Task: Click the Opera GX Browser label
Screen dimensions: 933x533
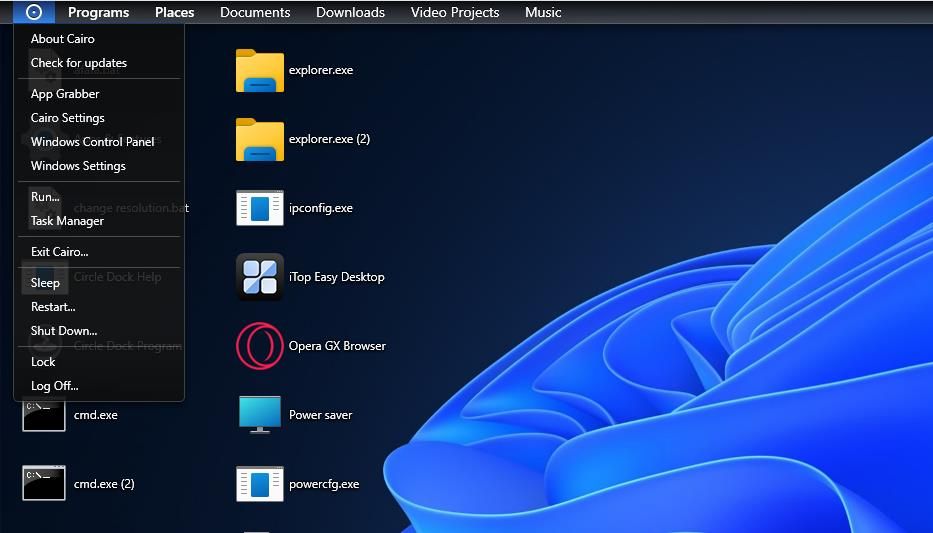Action: tap(337, 346)
